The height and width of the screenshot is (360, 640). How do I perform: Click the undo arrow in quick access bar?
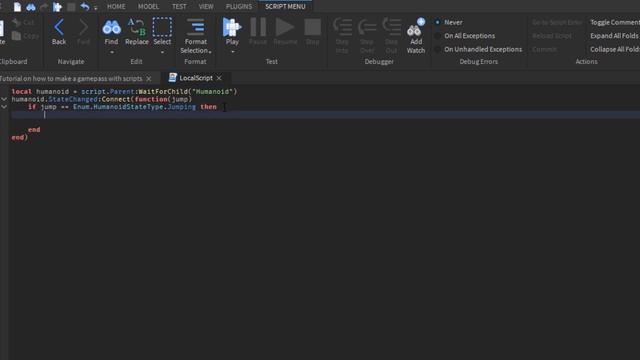click(84, 7)
